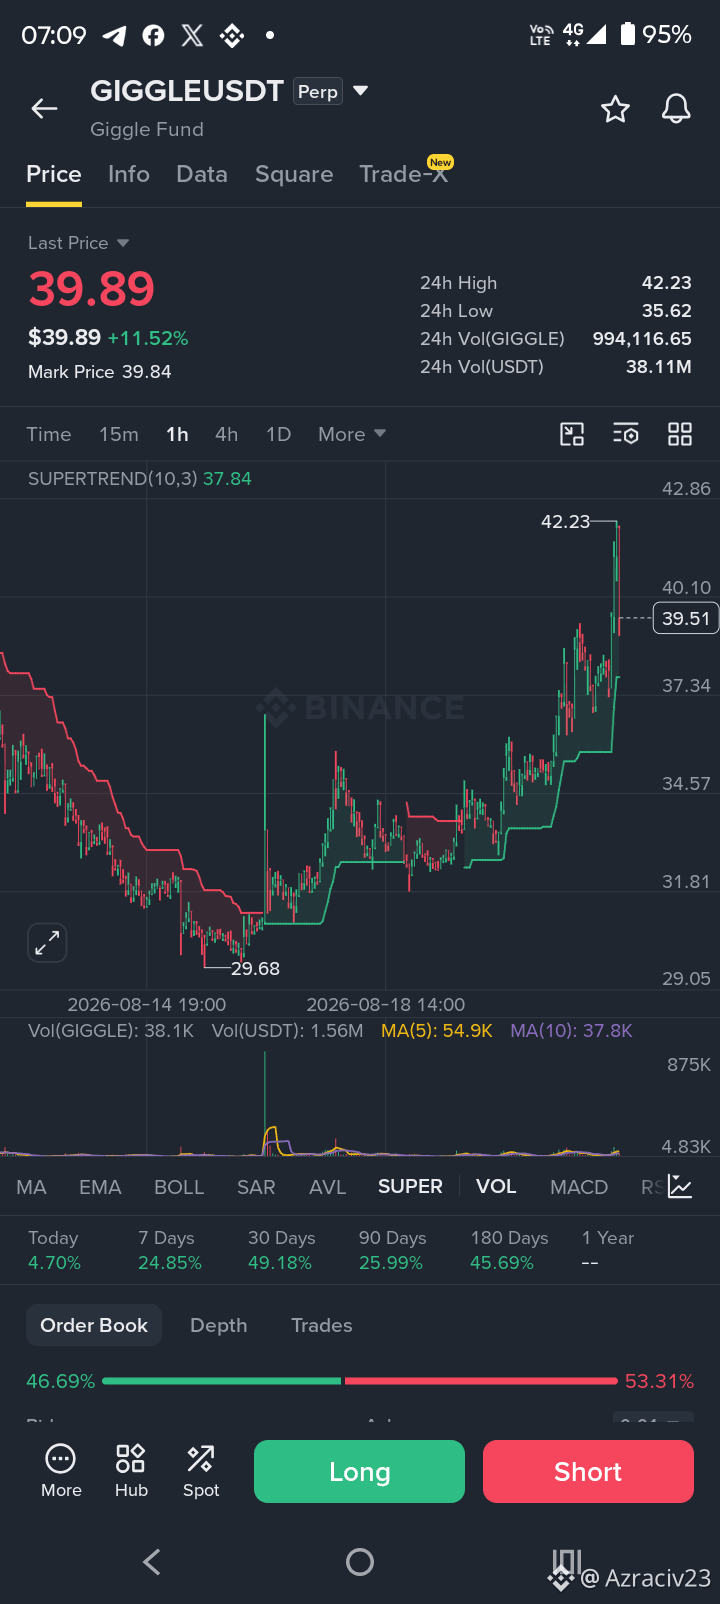720x1604 pixels.
Task: Select the 1h chart interval
Action: pyautogui.click(x=177, y=434)
